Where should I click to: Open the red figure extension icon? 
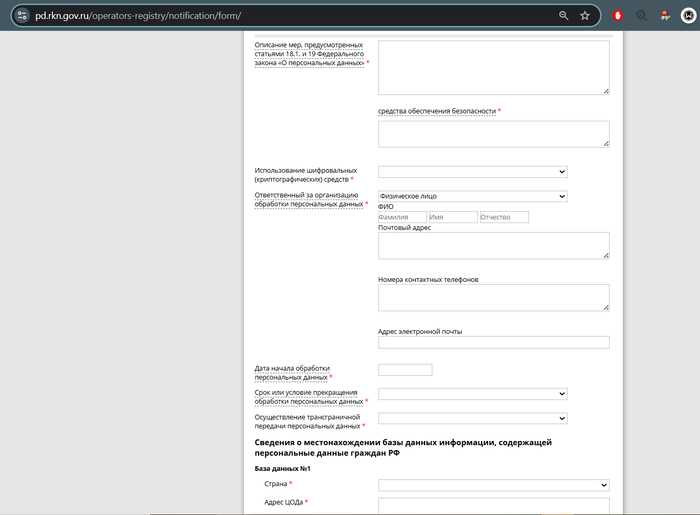pyautogui.click(x=665, y=16)
